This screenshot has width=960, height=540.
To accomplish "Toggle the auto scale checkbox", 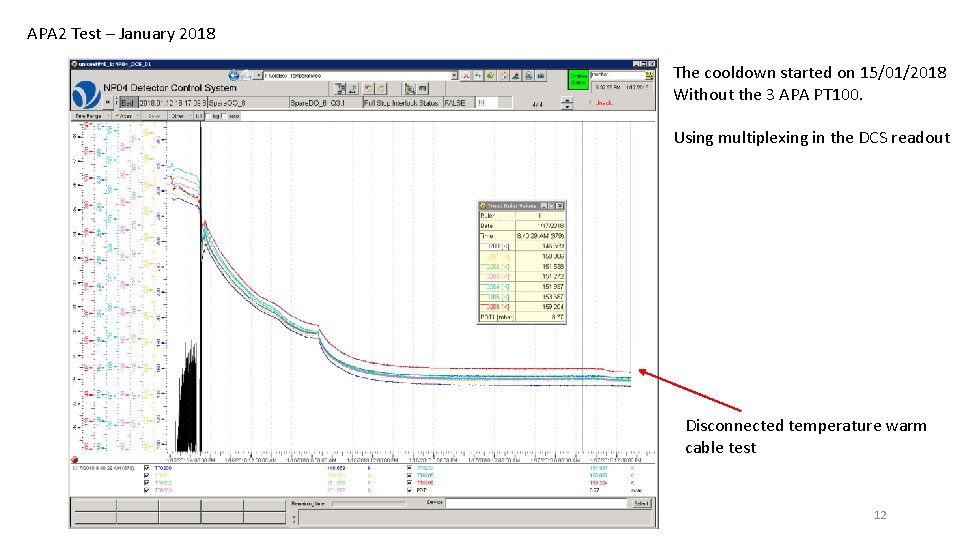I will pyautogui.click(x=223, y=116).
